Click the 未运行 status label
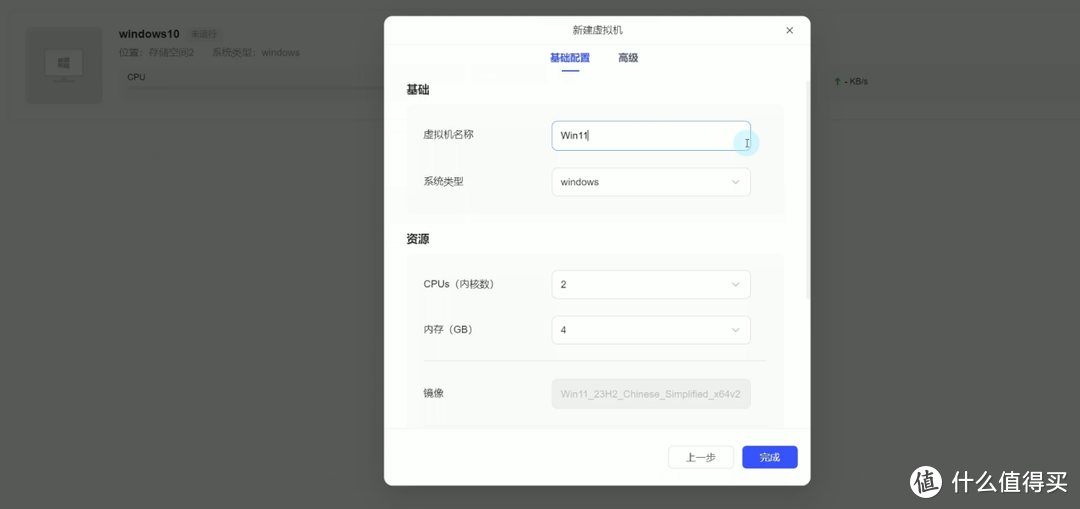The width and height of the screenshot is (1080, 509). click(202, 34)
